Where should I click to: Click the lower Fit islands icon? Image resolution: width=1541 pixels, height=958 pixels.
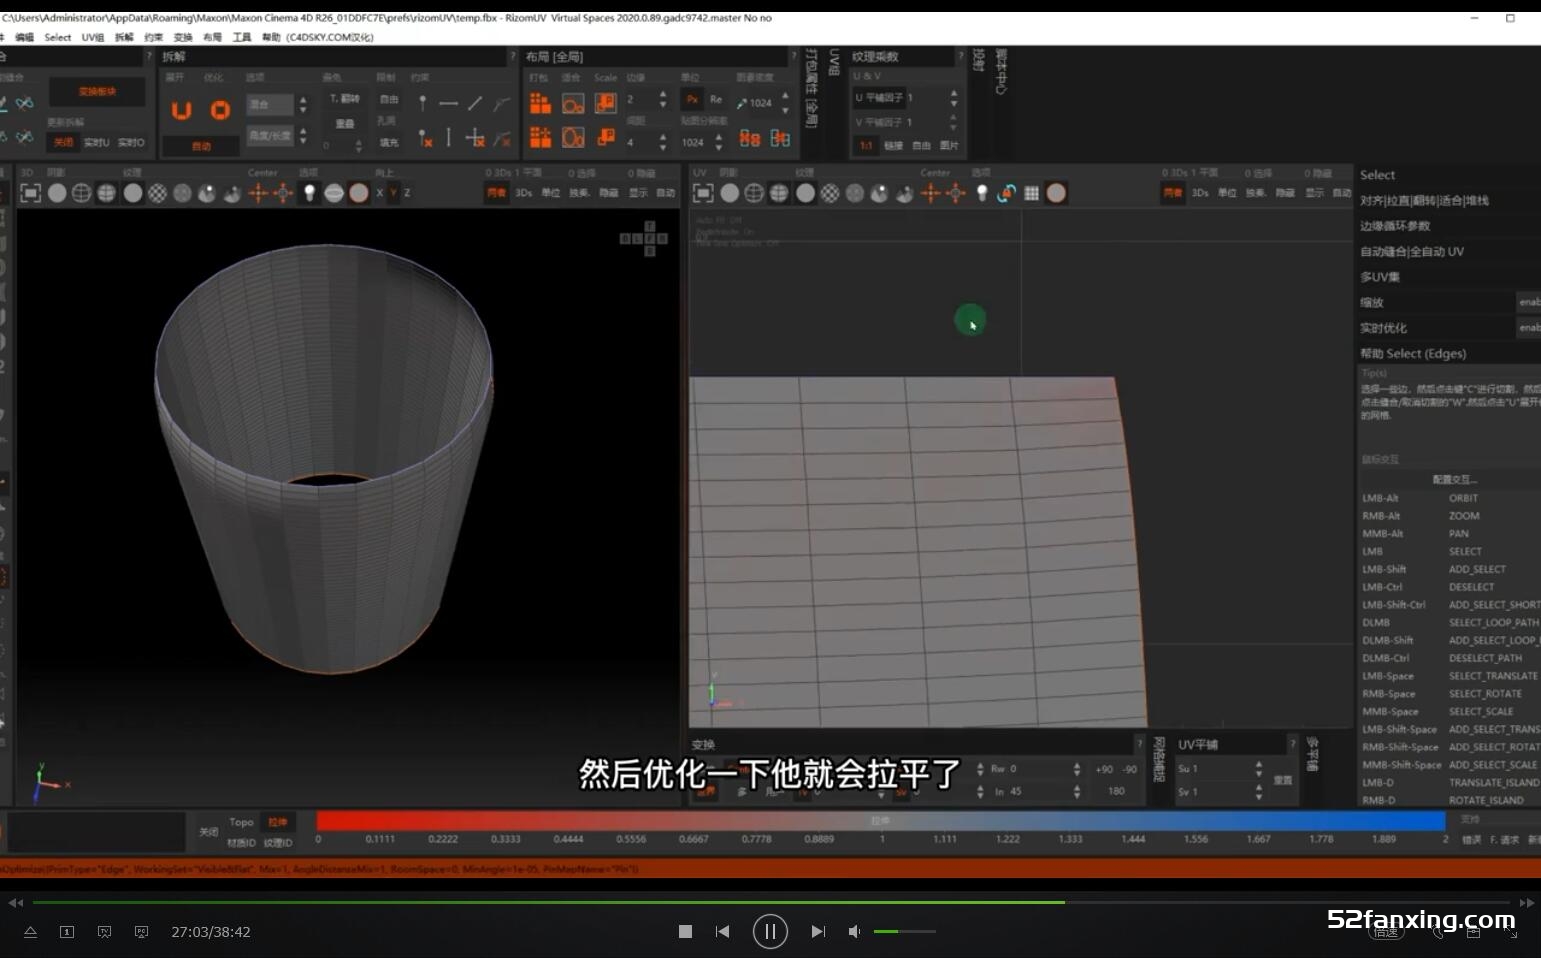[573, 138]
